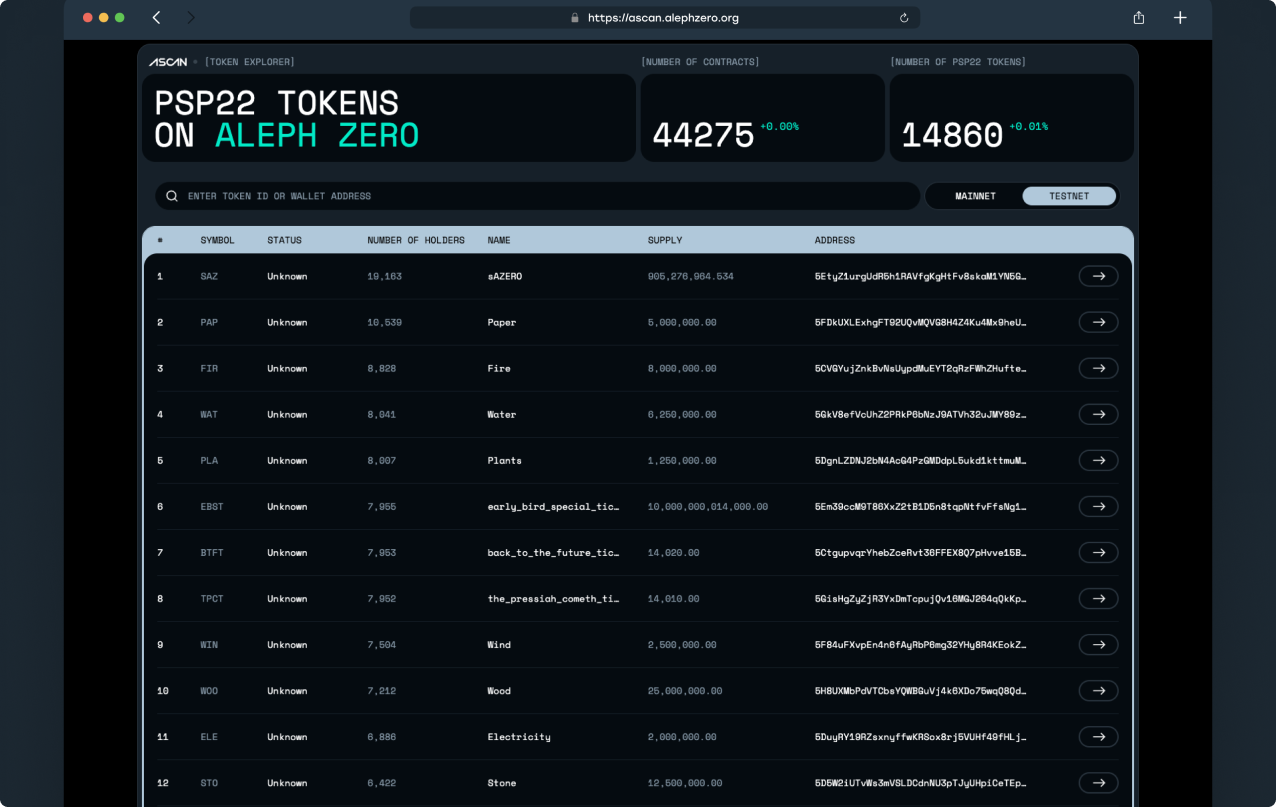Click the ASCAN logo
This screenshot has width=1276, height=807.
168,62
